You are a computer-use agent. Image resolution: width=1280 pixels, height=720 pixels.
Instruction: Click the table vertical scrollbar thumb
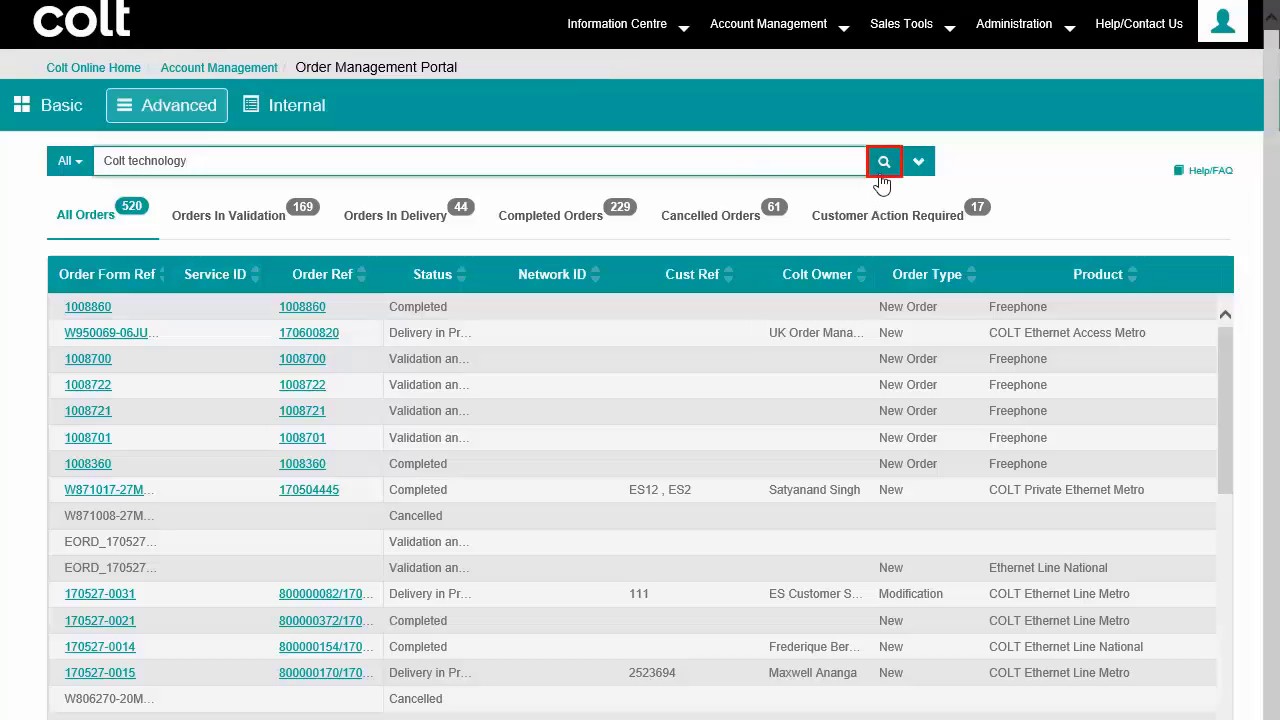(1225, 410)
